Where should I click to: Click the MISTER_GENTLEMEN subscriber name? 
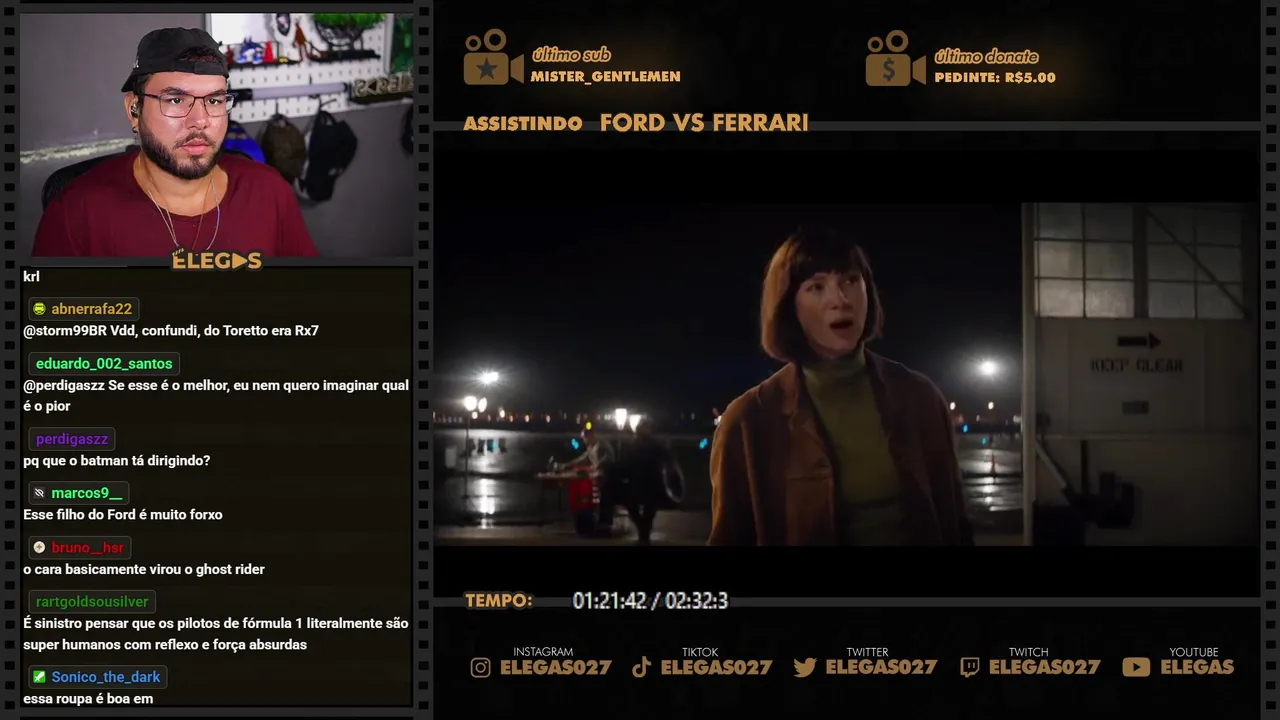606,77
